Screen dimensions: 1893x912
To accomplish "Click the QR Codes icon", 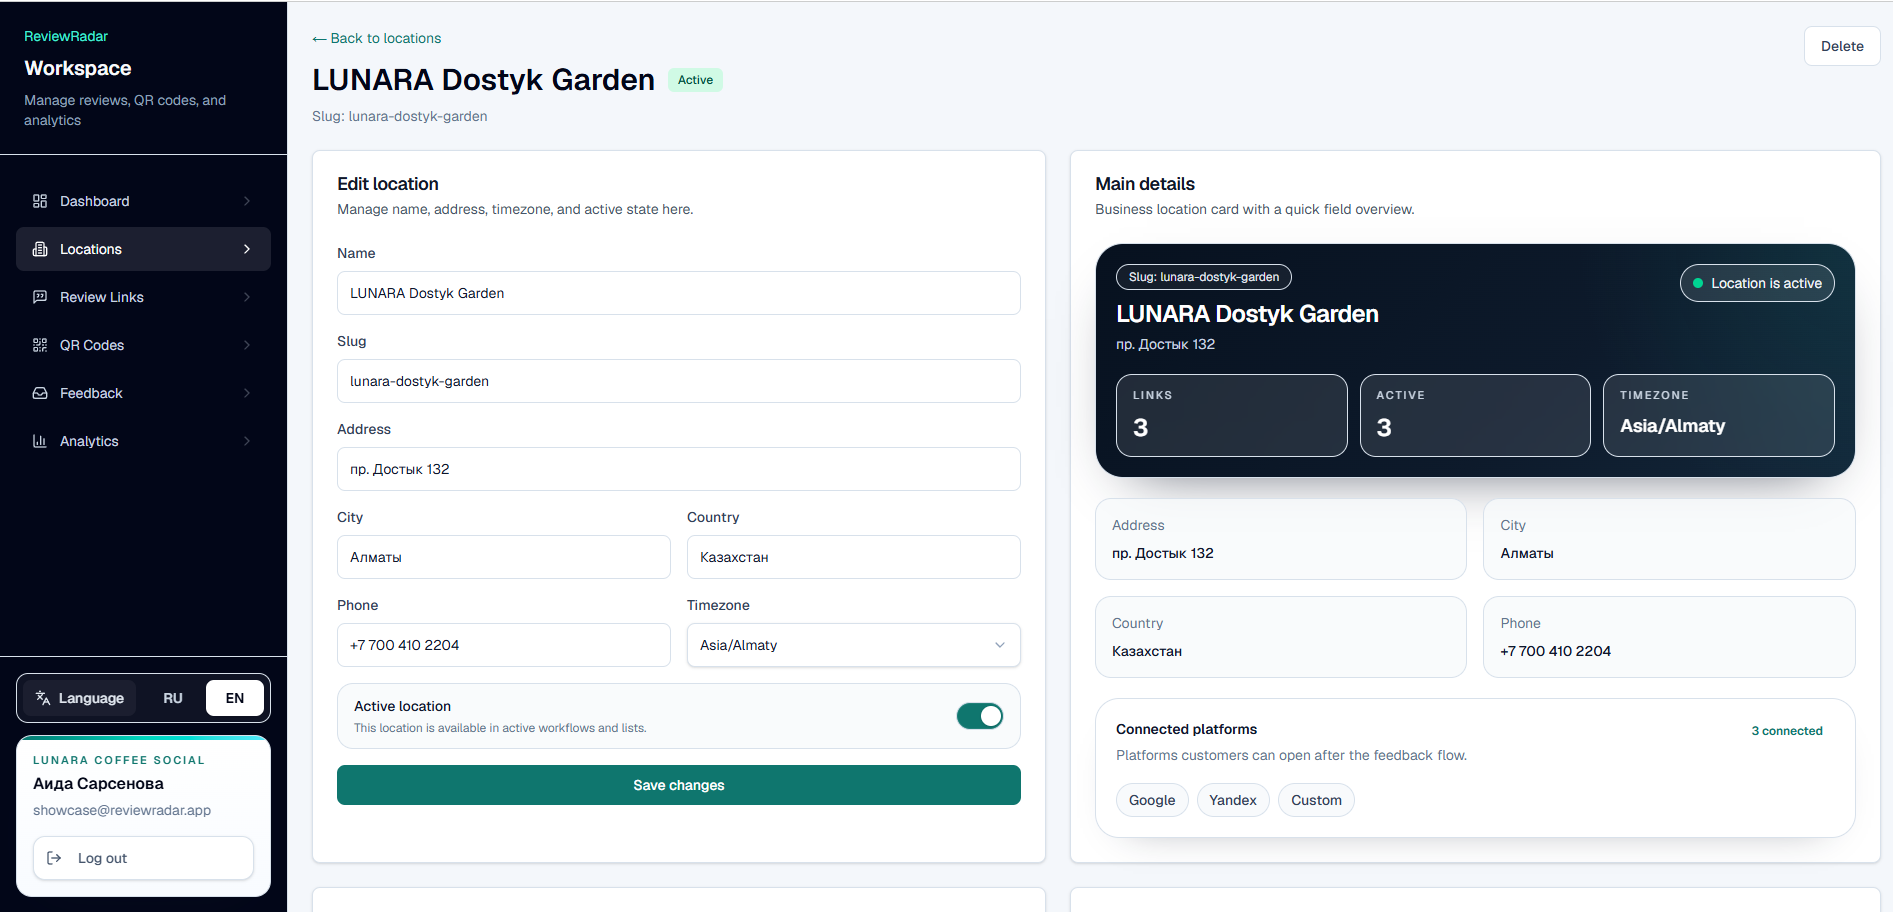I will [40, 345].
